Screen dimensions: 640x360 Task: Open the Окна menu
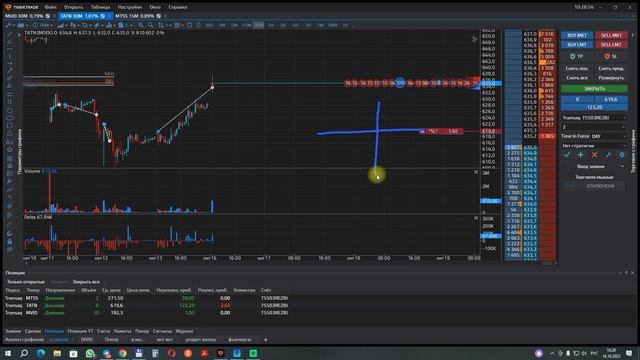click(x=155, y=7)
